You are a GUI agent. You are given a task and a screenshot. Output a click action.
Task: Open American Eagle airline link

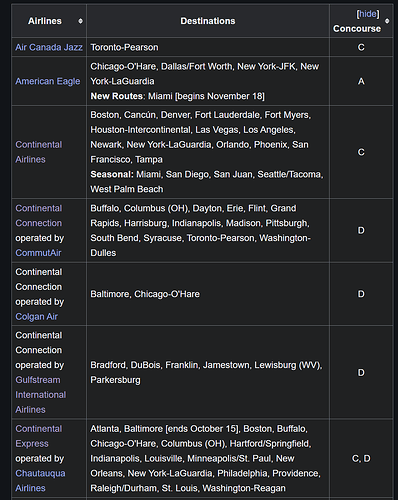pyautogui.click(x=48, y=81)
